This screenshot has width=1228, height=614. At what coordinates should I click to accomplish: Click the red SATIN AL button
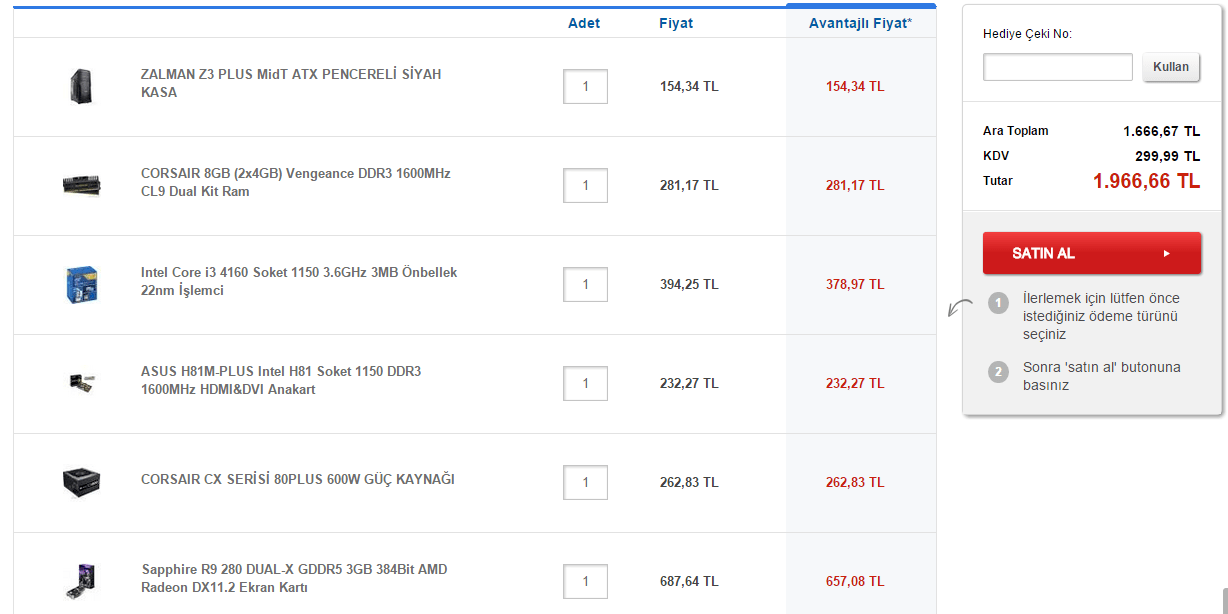tap(1092, 253)
